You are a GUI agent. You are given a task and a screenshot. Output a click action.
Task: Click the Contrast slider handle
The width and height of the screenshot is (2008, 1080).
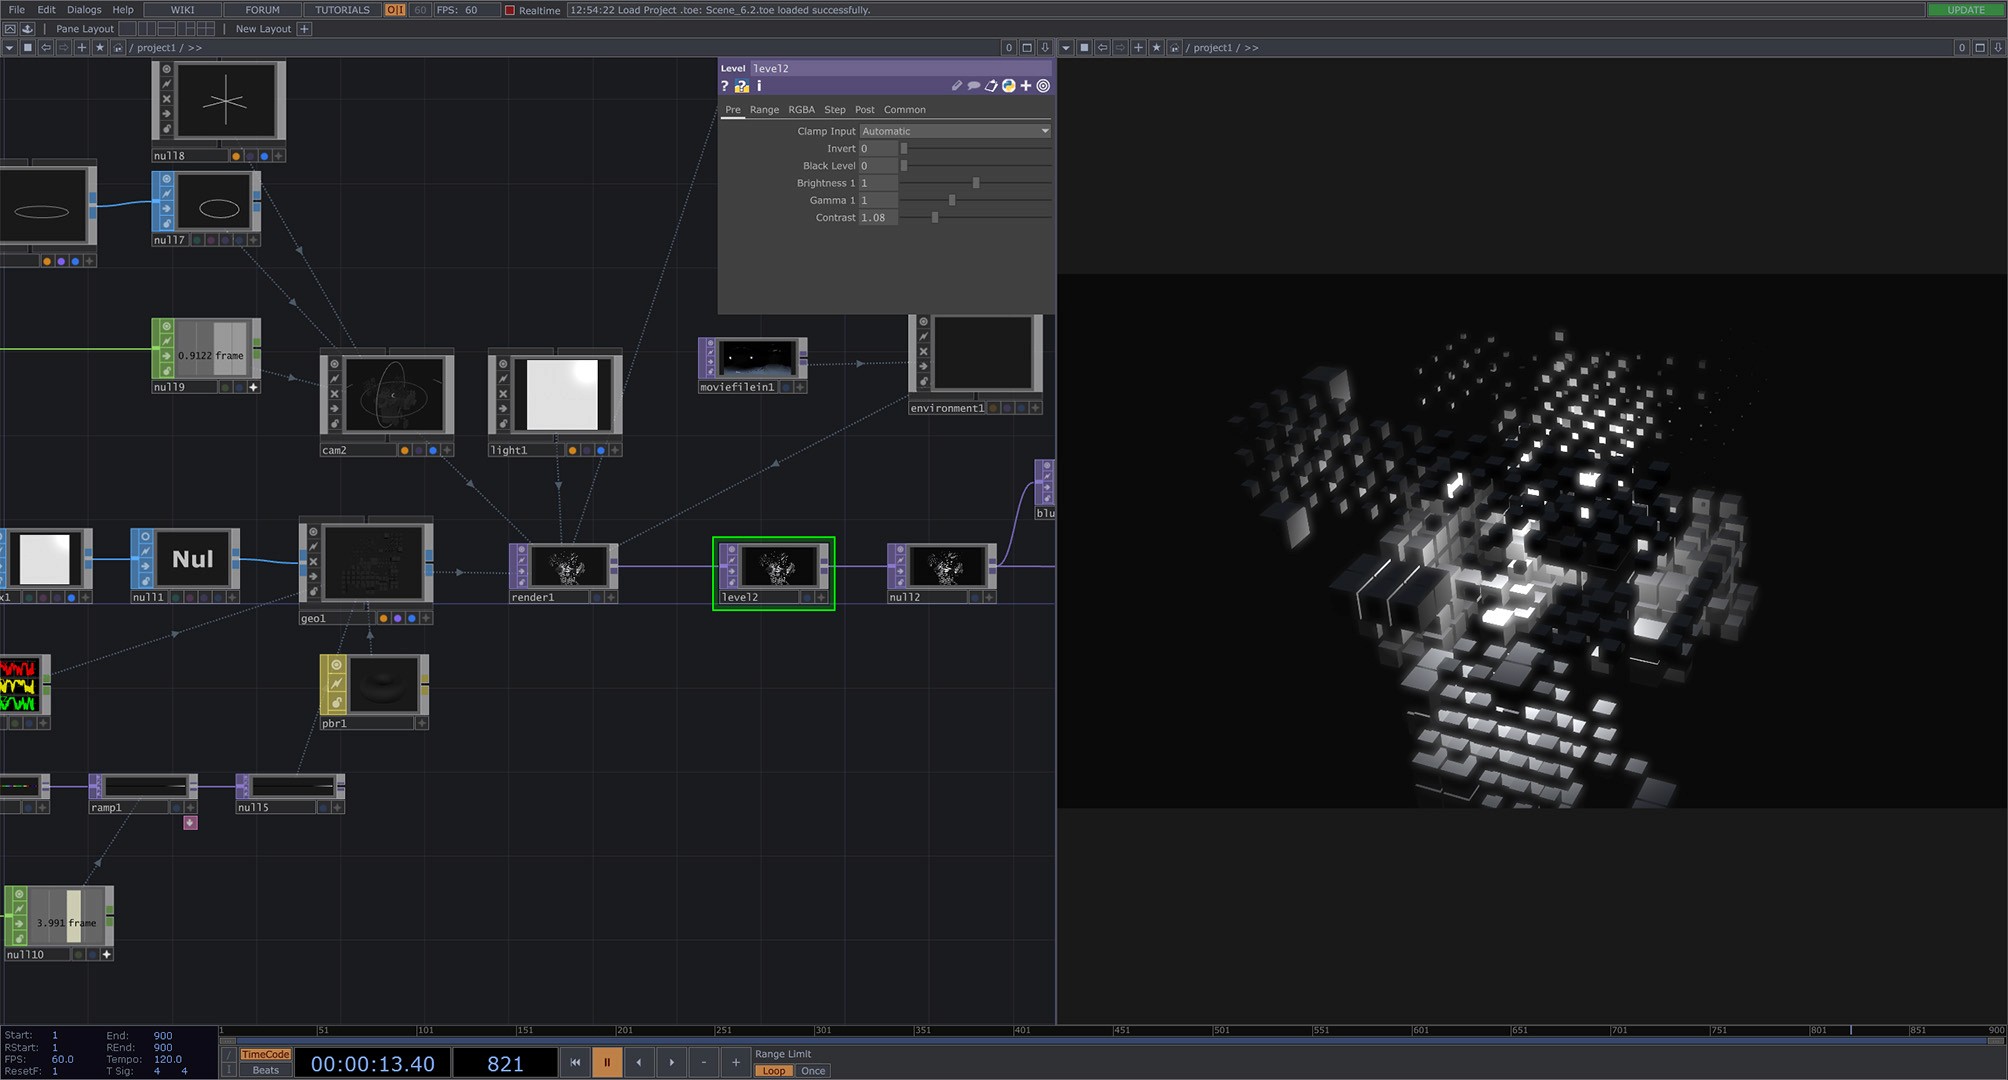click(935, 218)
